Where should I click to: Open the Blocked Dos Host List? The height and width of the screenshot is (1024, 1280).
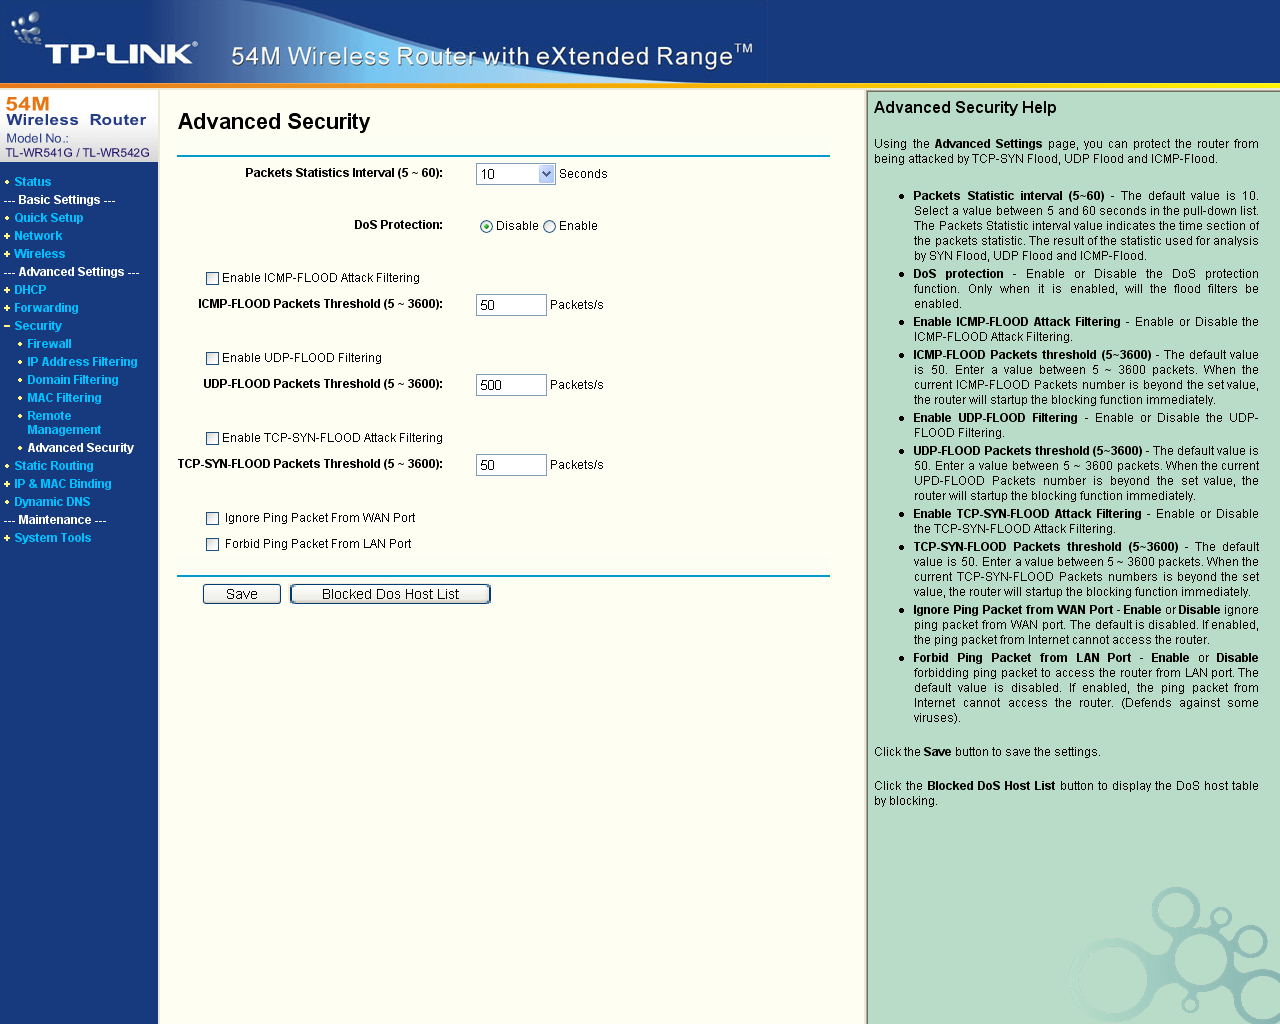[390, 594]
